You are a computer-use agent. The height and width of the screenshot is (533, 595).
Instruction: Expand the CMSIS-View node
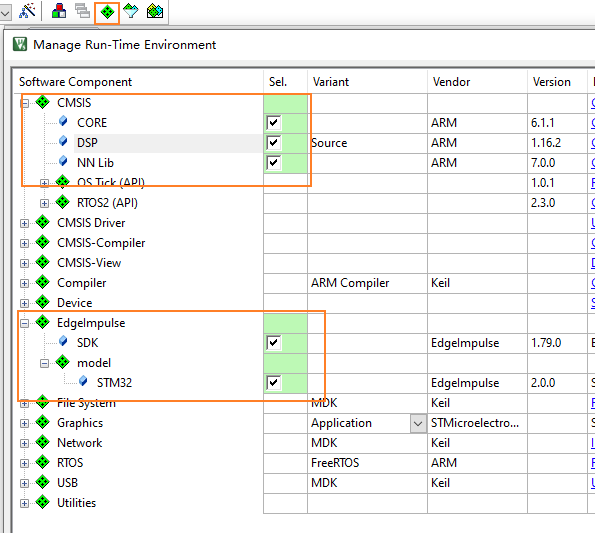(25, 264)
